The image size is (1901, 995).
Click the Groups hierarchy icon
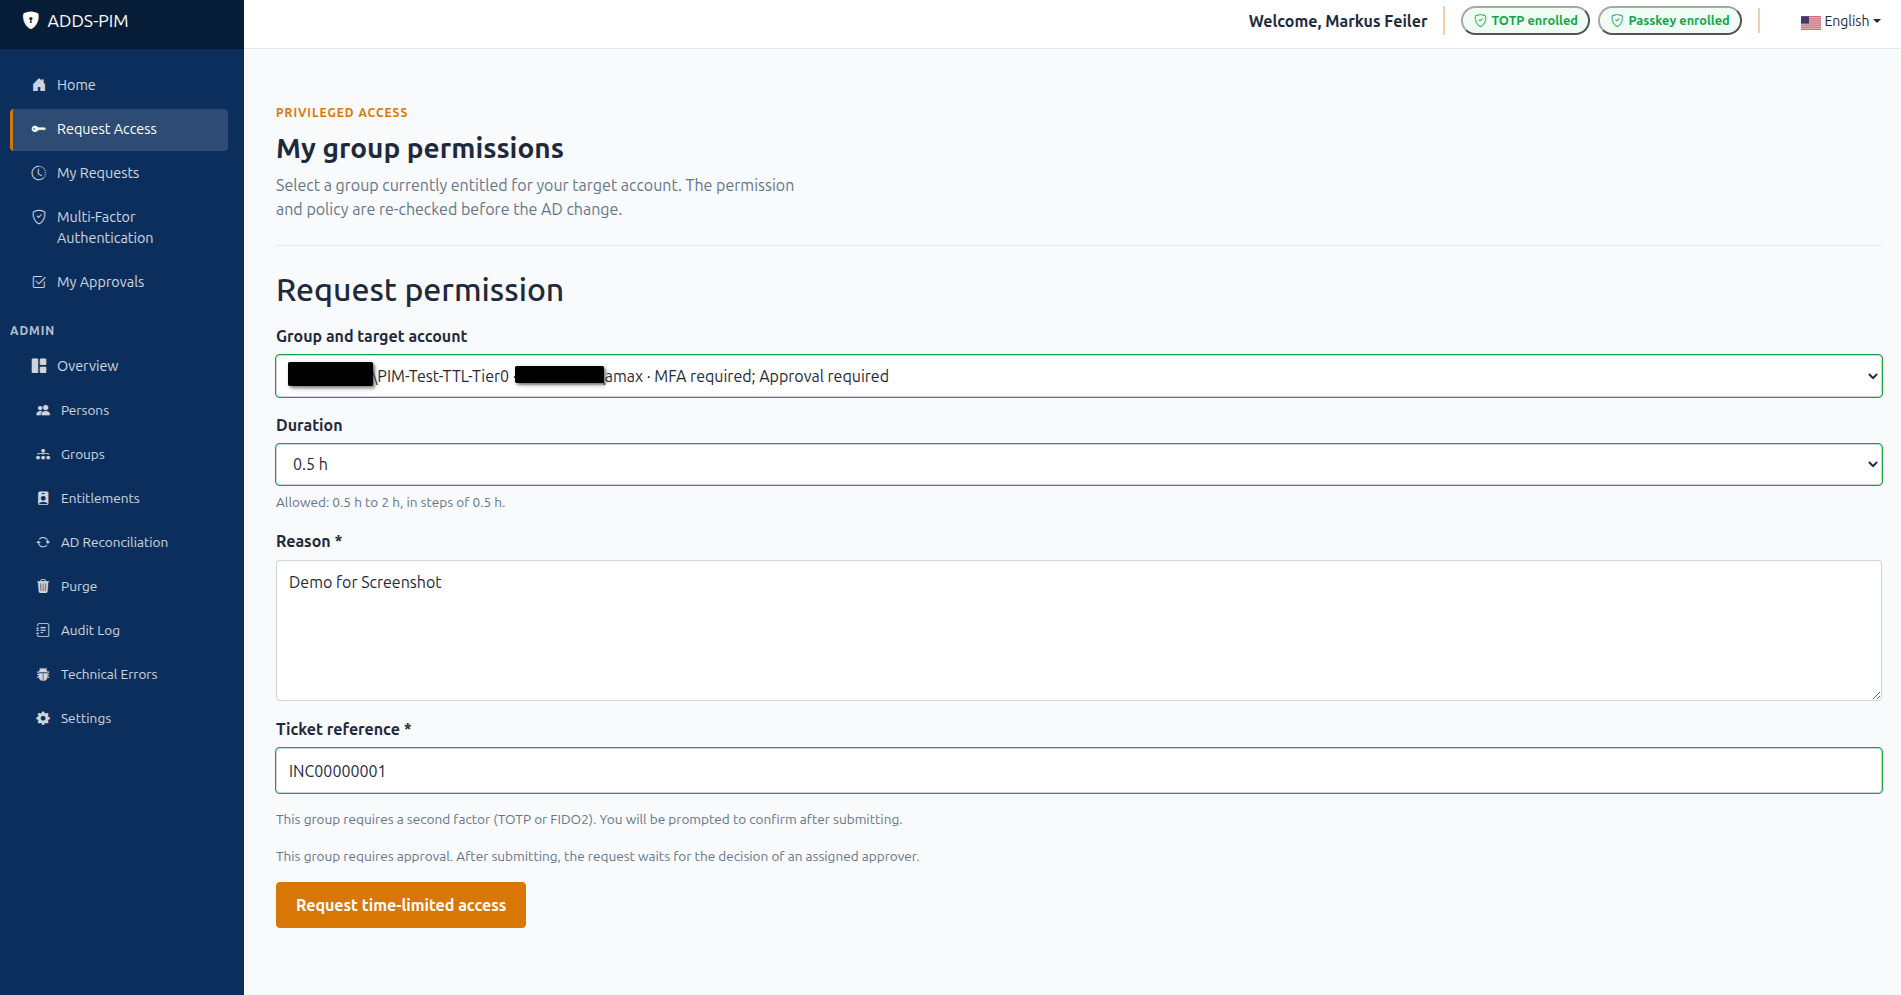pyautogui.click(x=43, y=454)
